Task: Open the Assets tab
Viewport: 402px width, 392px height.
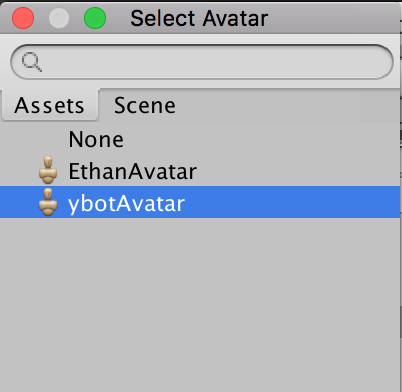Action: (x=50, y=105)
